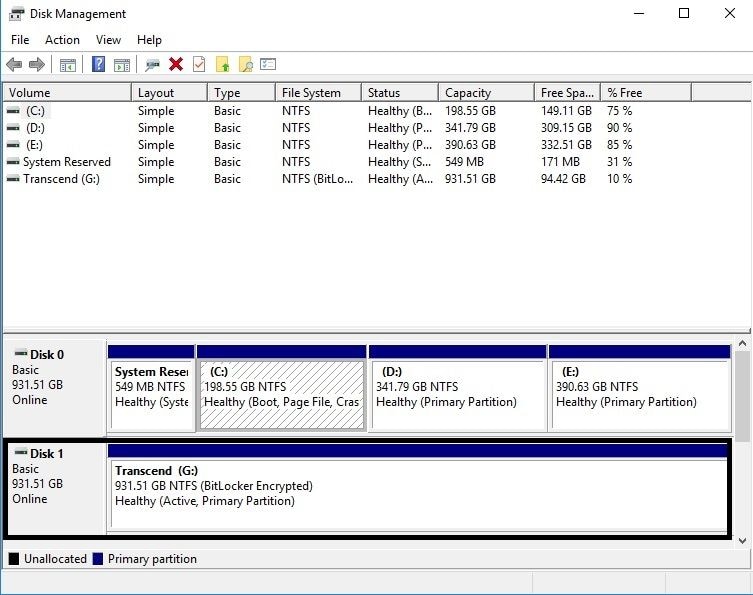The image size is (753, 595).
Task: Click the connect drive toolbar icon
Action: point(153,64)
